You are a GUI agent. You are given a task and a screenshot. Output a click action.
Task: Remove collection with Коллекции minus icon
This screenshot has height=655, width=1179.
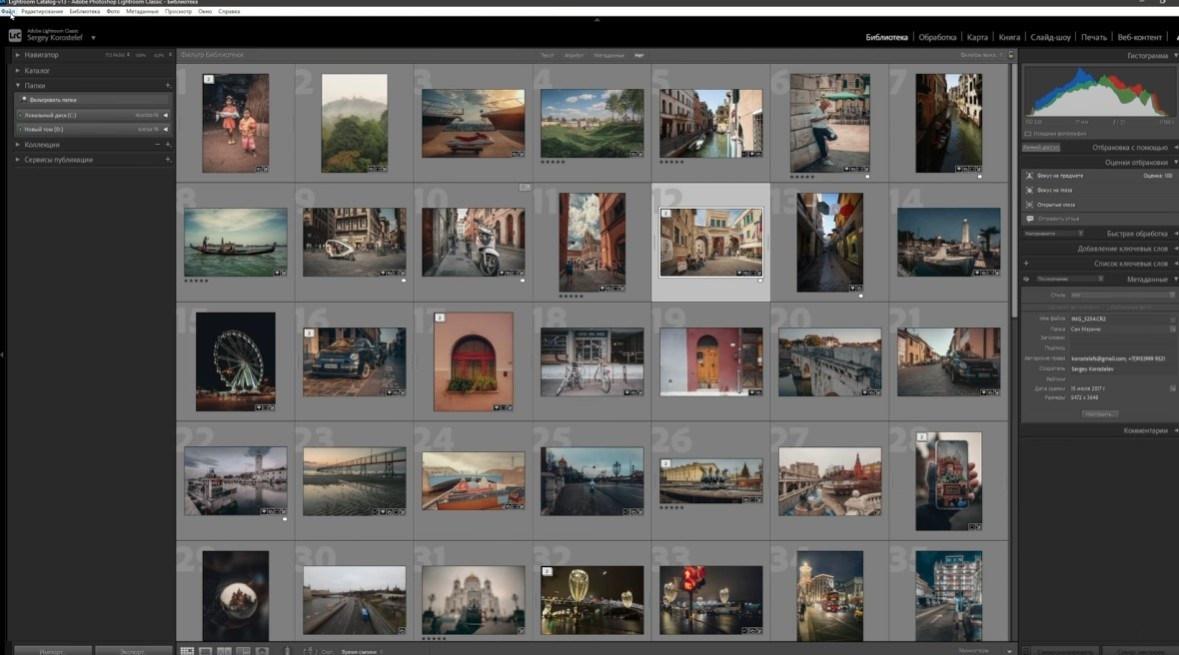(157, 144)
